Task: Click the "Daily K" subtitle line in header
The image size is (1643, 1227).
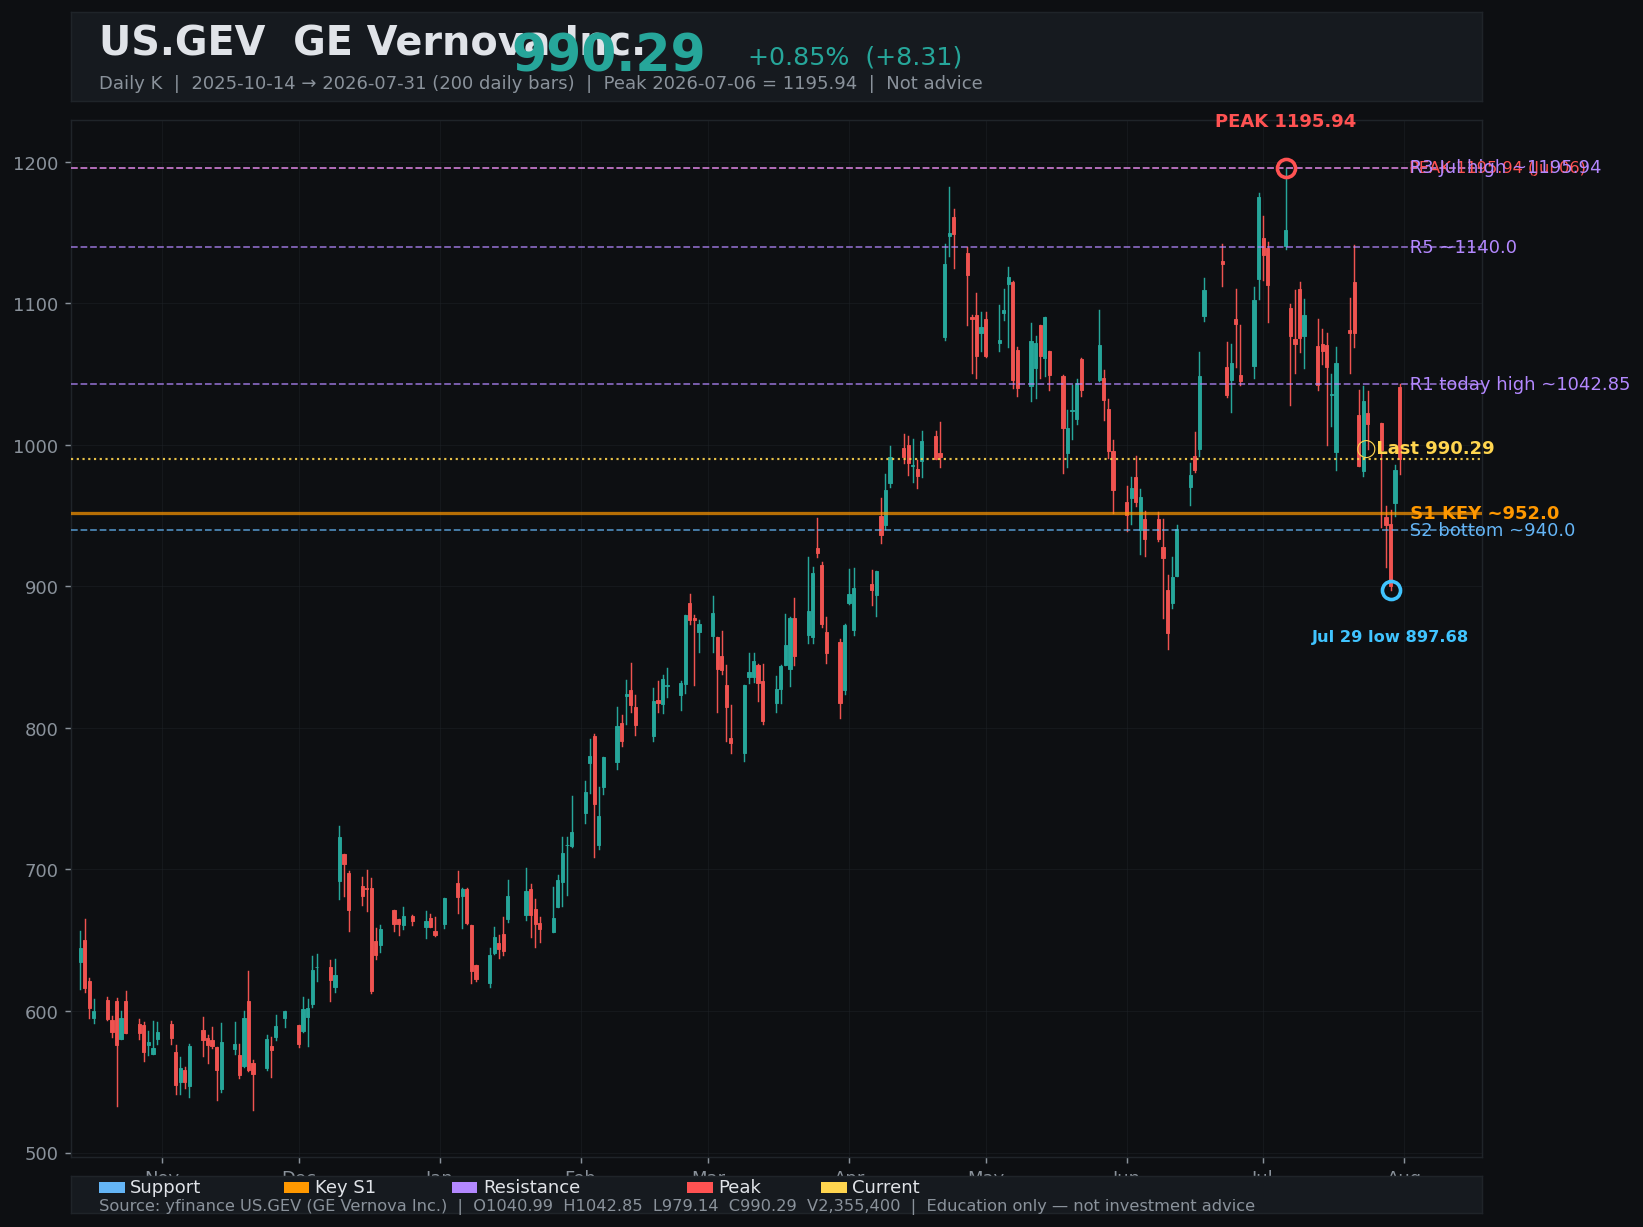Action: (541, 83)
